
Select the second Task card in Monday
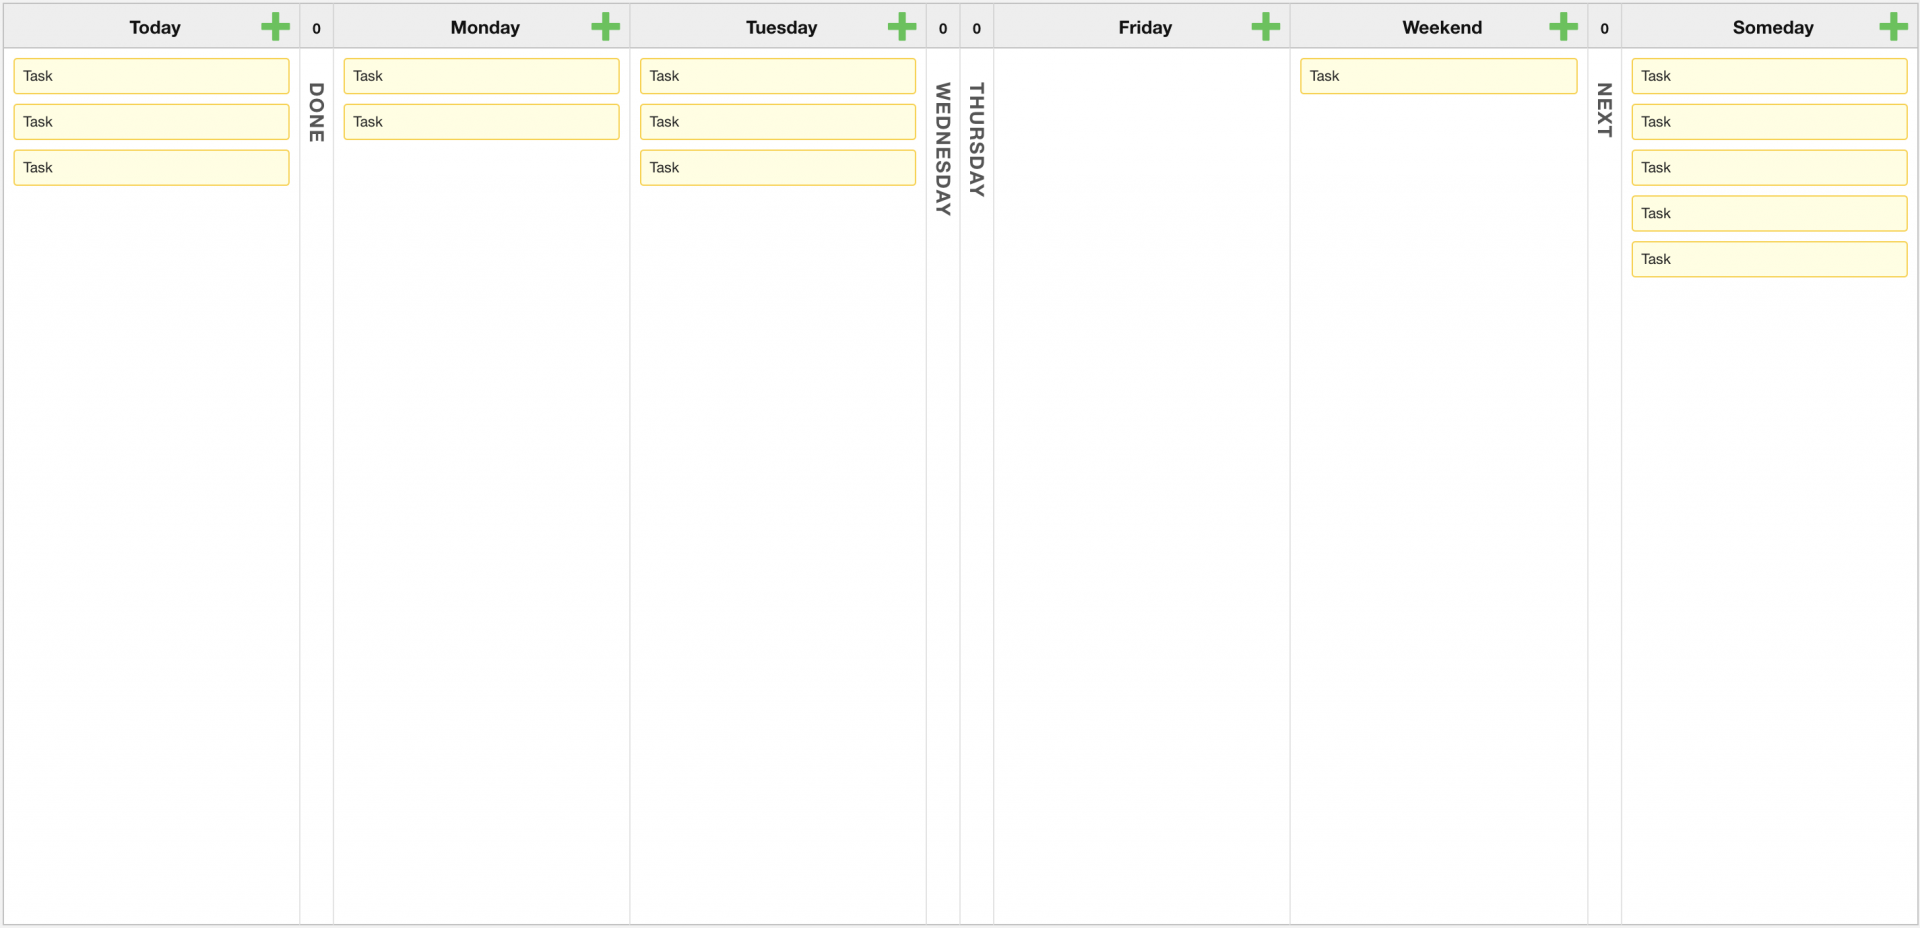(481, 122)
